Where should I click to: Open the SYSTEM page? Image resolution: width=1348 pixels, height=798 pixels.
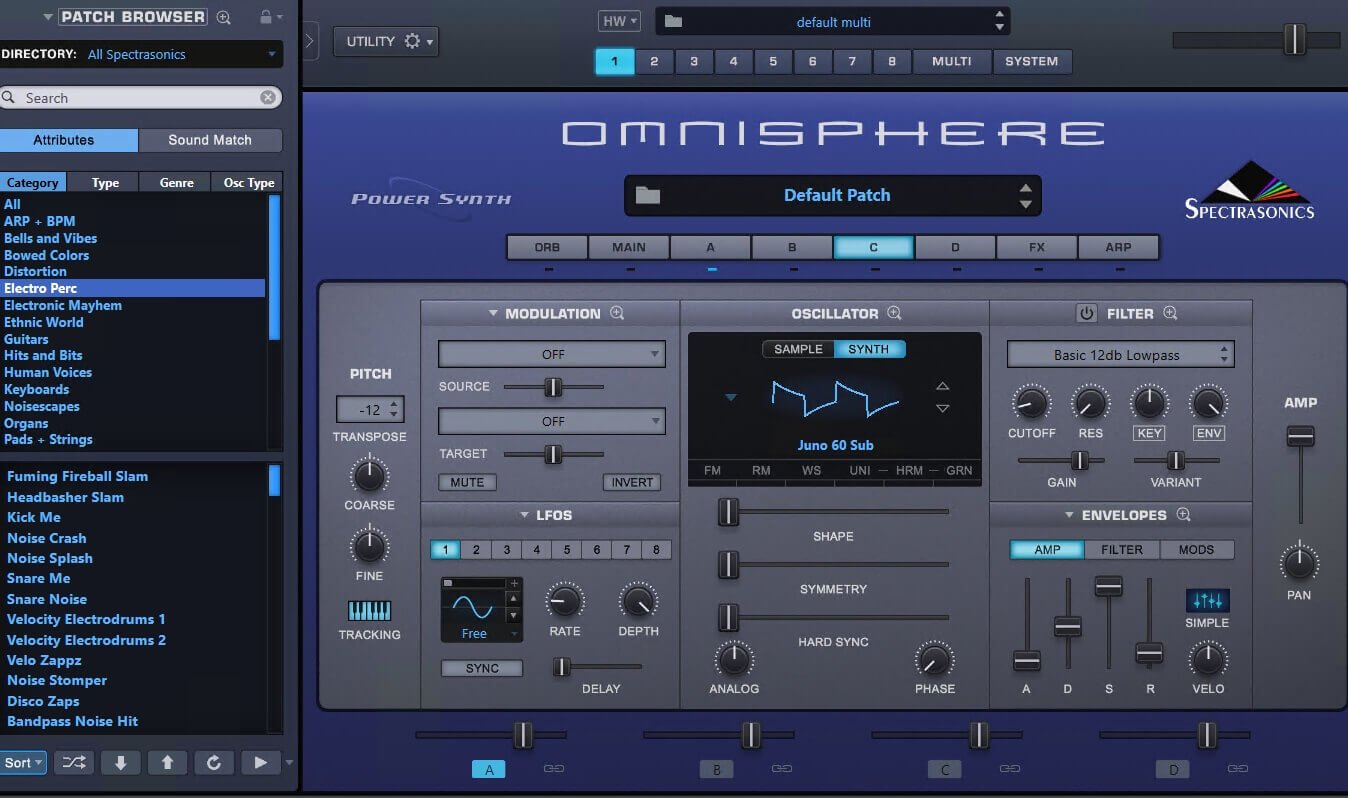point(1032,61)
